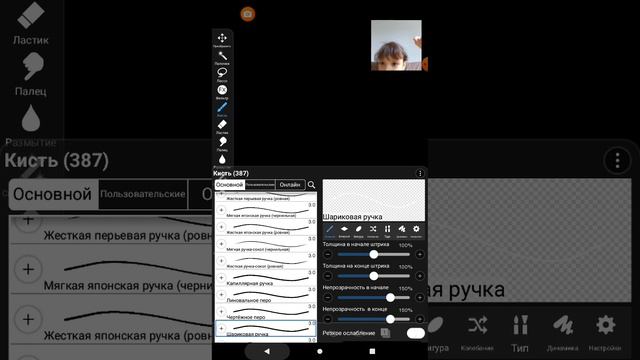Select Жесткая японская ручка (ровная) brush

[266, 227]
